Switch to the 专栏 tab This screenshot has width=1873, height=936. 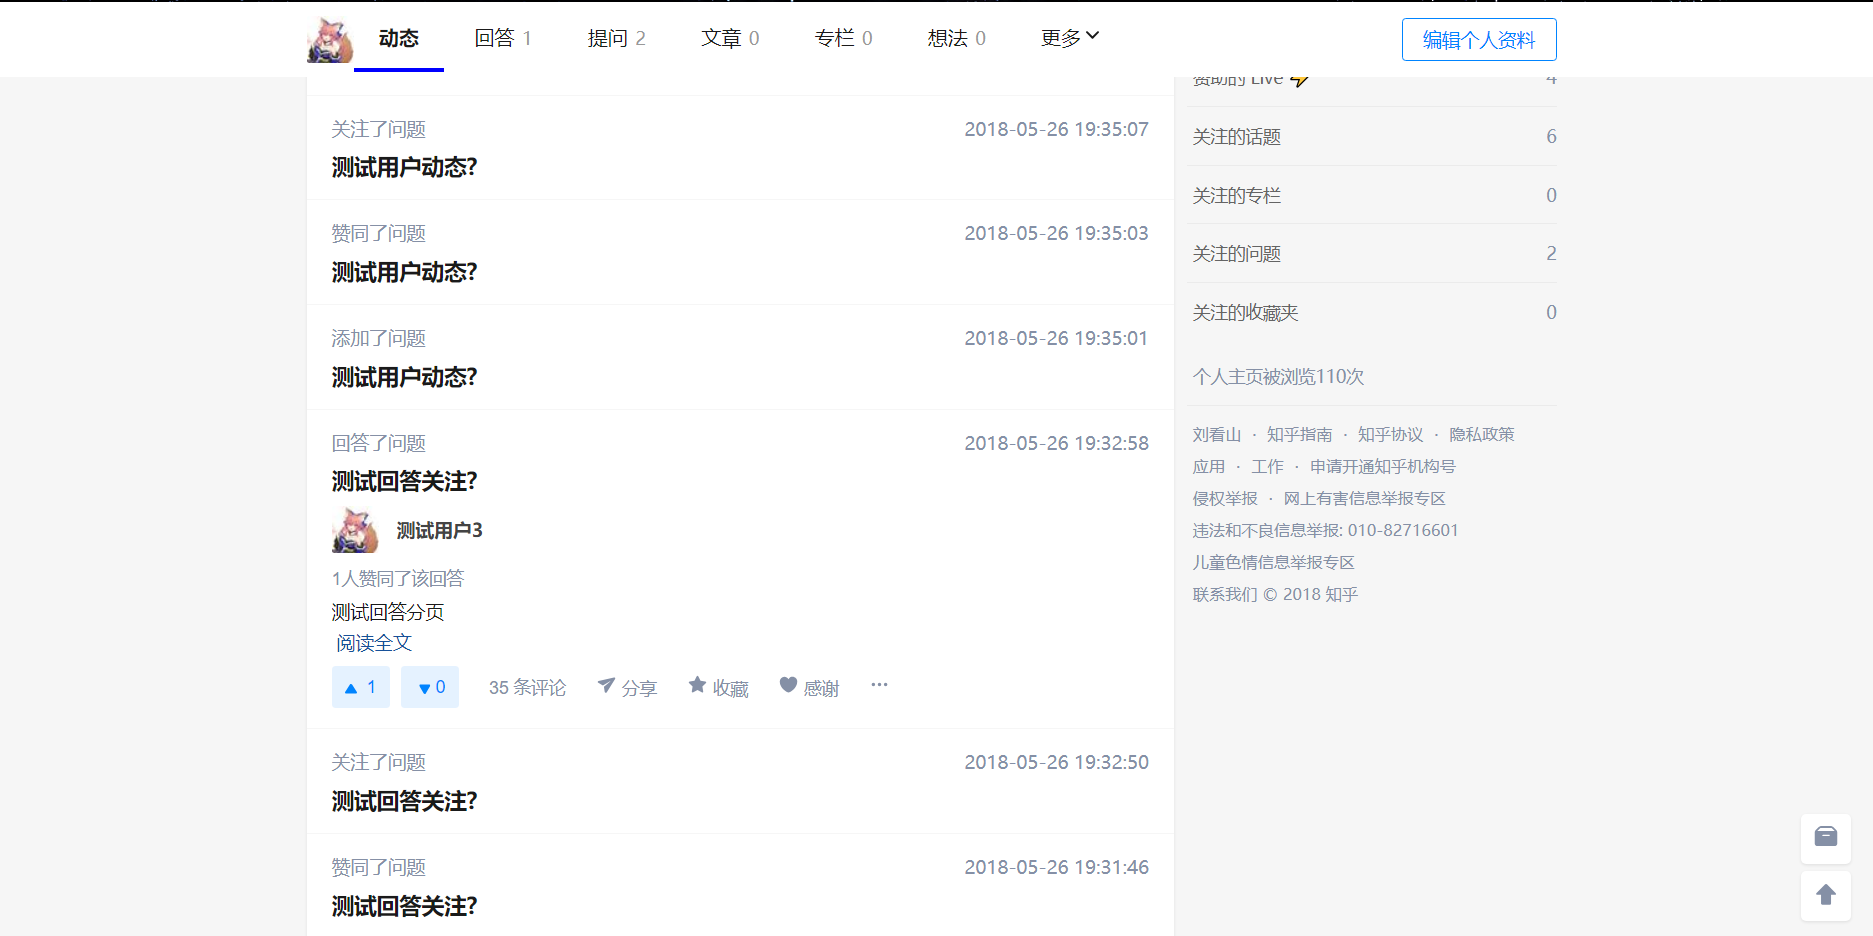843,38
